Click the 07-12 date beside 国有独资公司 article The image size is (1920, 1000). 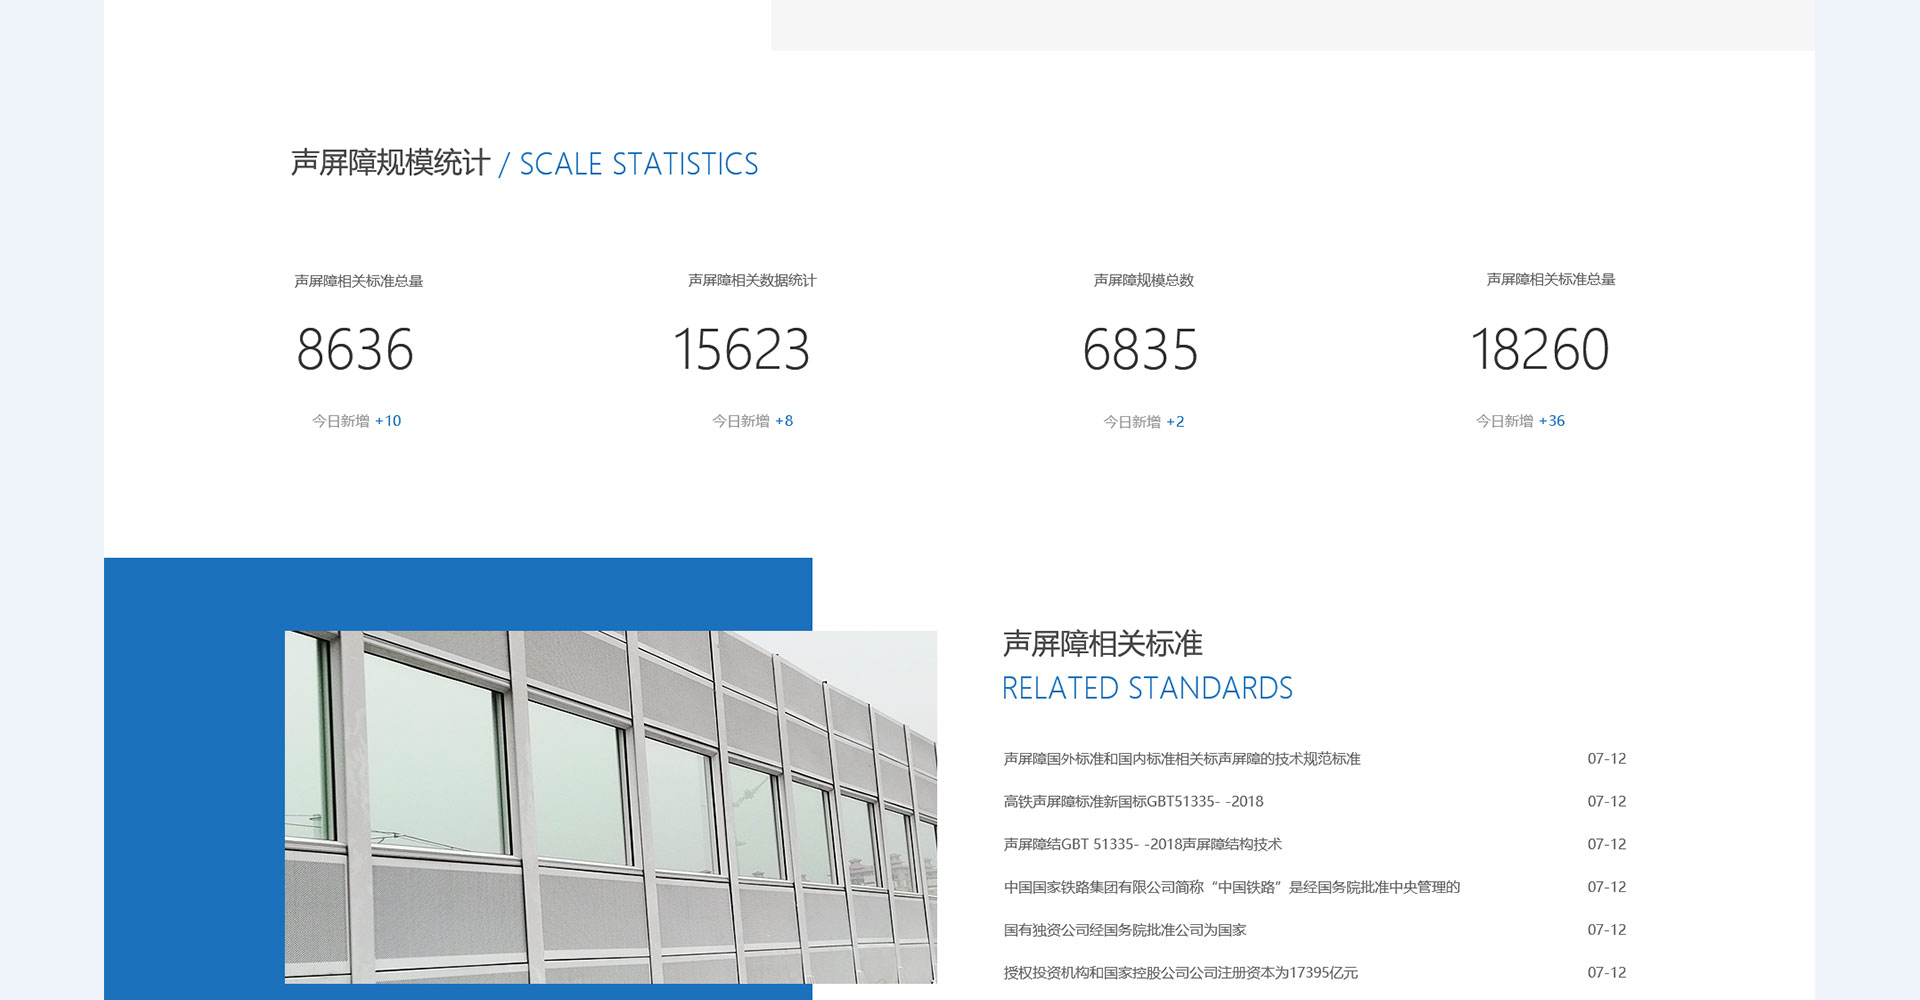click(x=1606, y=930)
